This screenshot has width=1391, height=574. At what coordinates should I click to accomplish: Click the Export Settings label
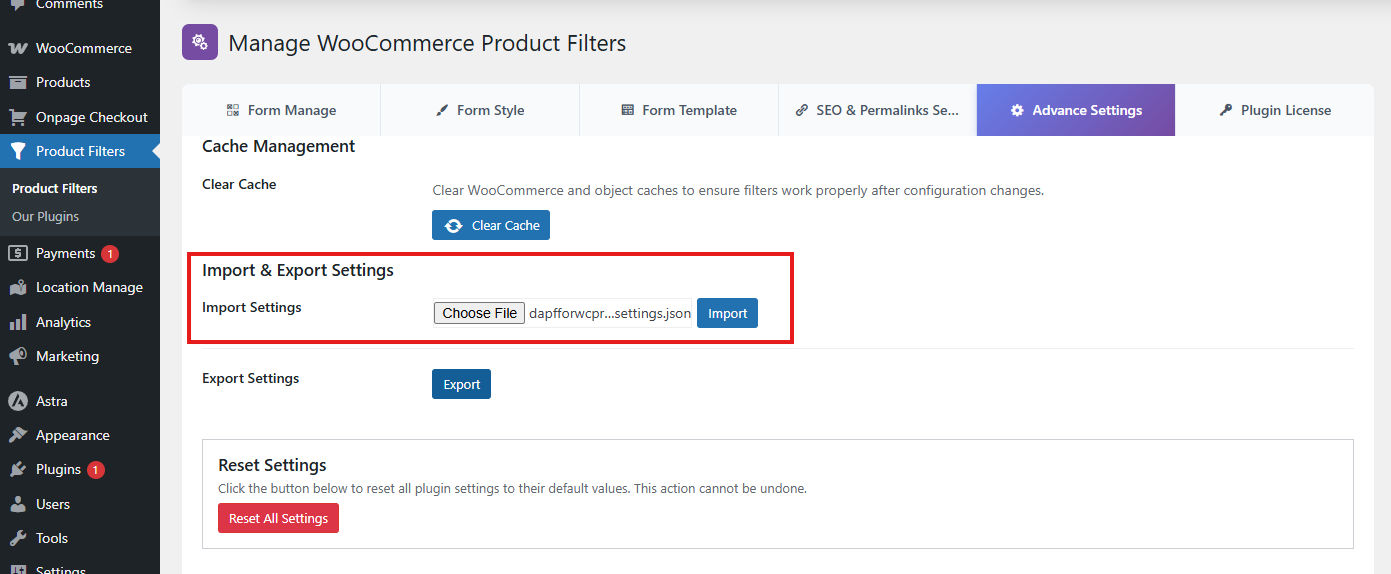251,378
